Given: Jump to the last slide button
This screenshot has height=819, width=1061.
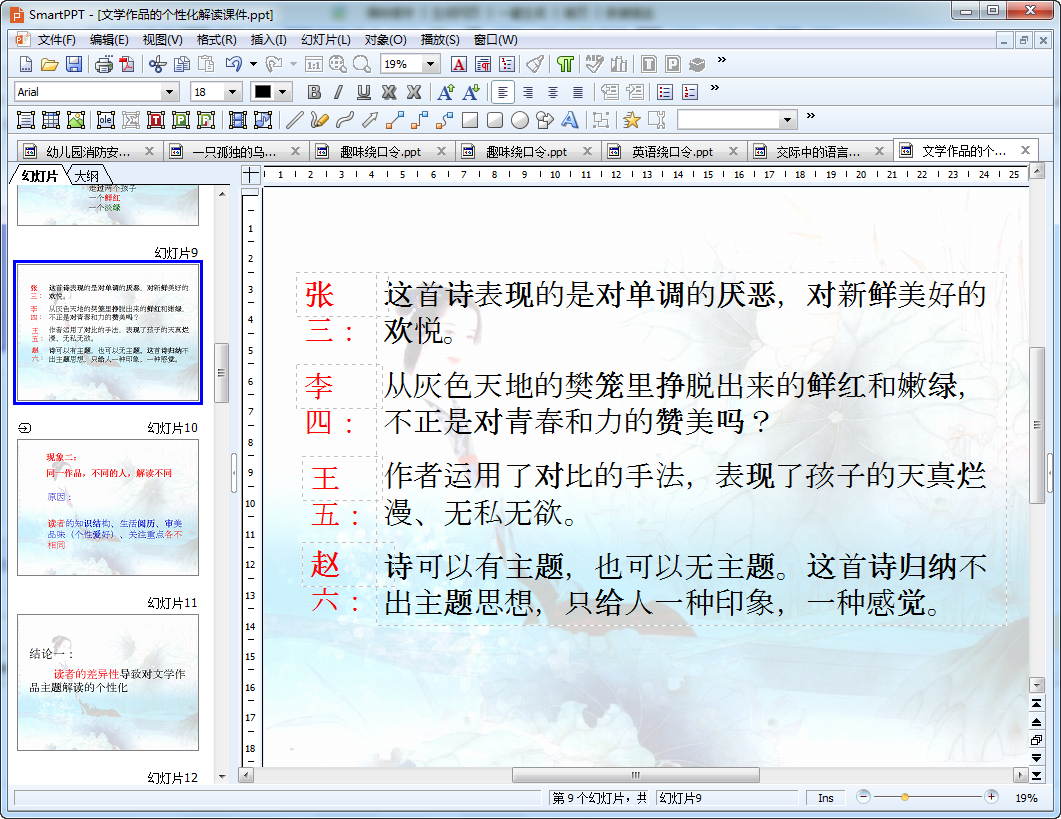Looking at the screenshot, I should [1036, 775].
